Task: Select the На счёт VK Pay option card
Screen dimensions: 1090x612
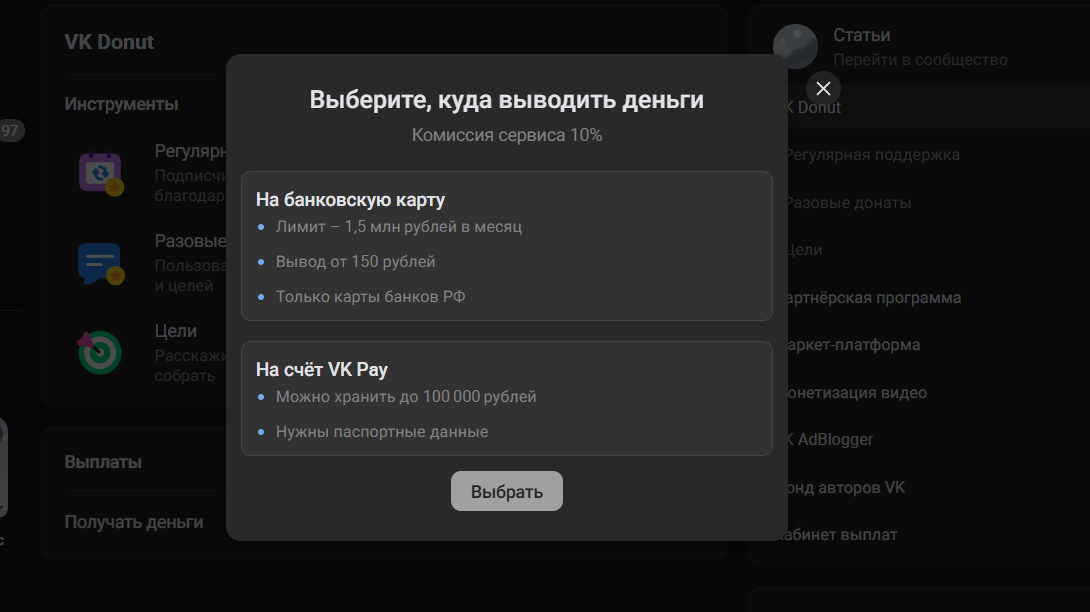Action: [506, 398]
